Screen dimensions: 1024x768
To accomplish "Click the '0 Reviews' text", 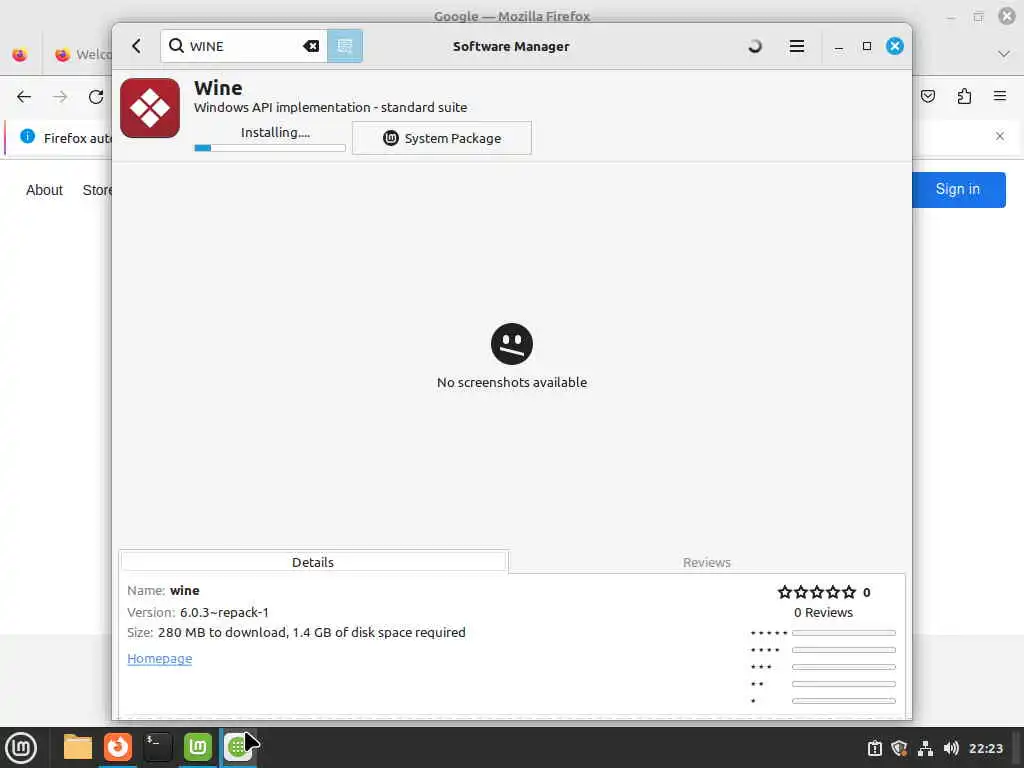I will click(823, 613).
